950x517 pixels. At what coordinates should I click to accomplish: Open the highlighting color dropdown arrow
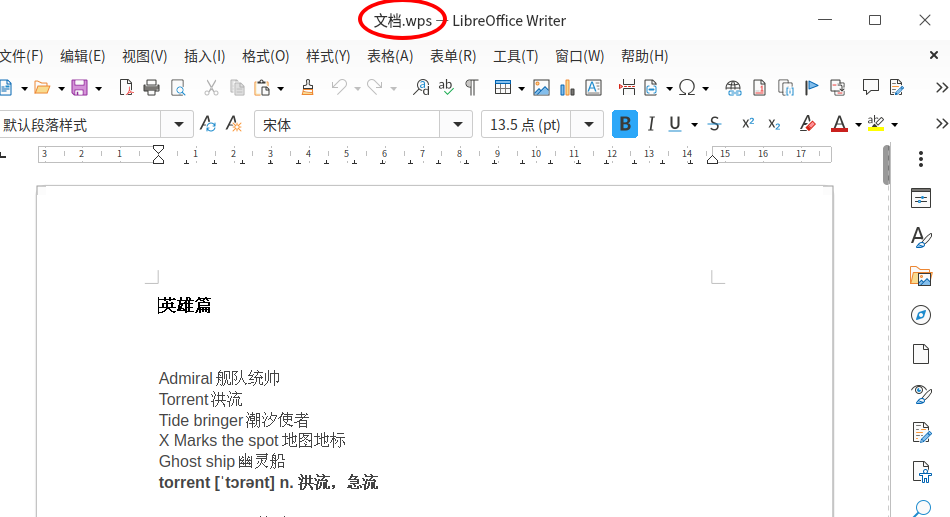click(x=894, y=125)
